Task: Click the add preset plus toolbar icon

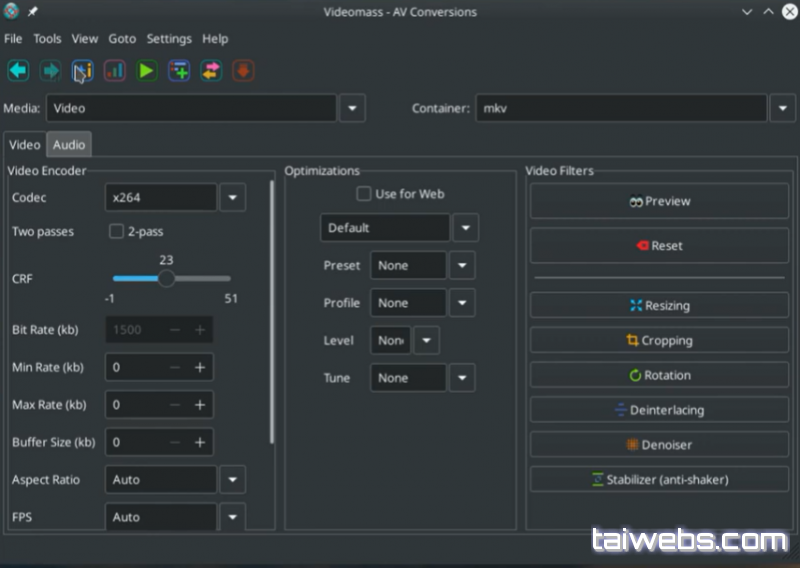Action: [x=179, y=71]
